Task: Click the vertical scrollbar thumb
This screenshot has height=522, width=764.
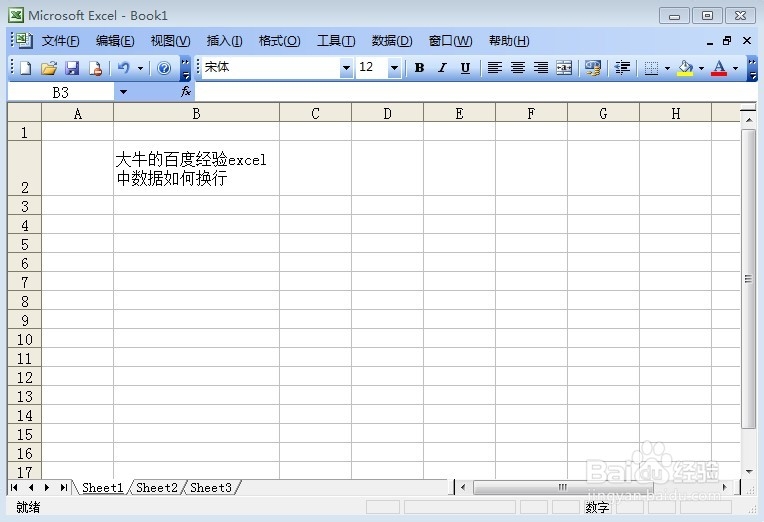Action: [x=748, y=279]
